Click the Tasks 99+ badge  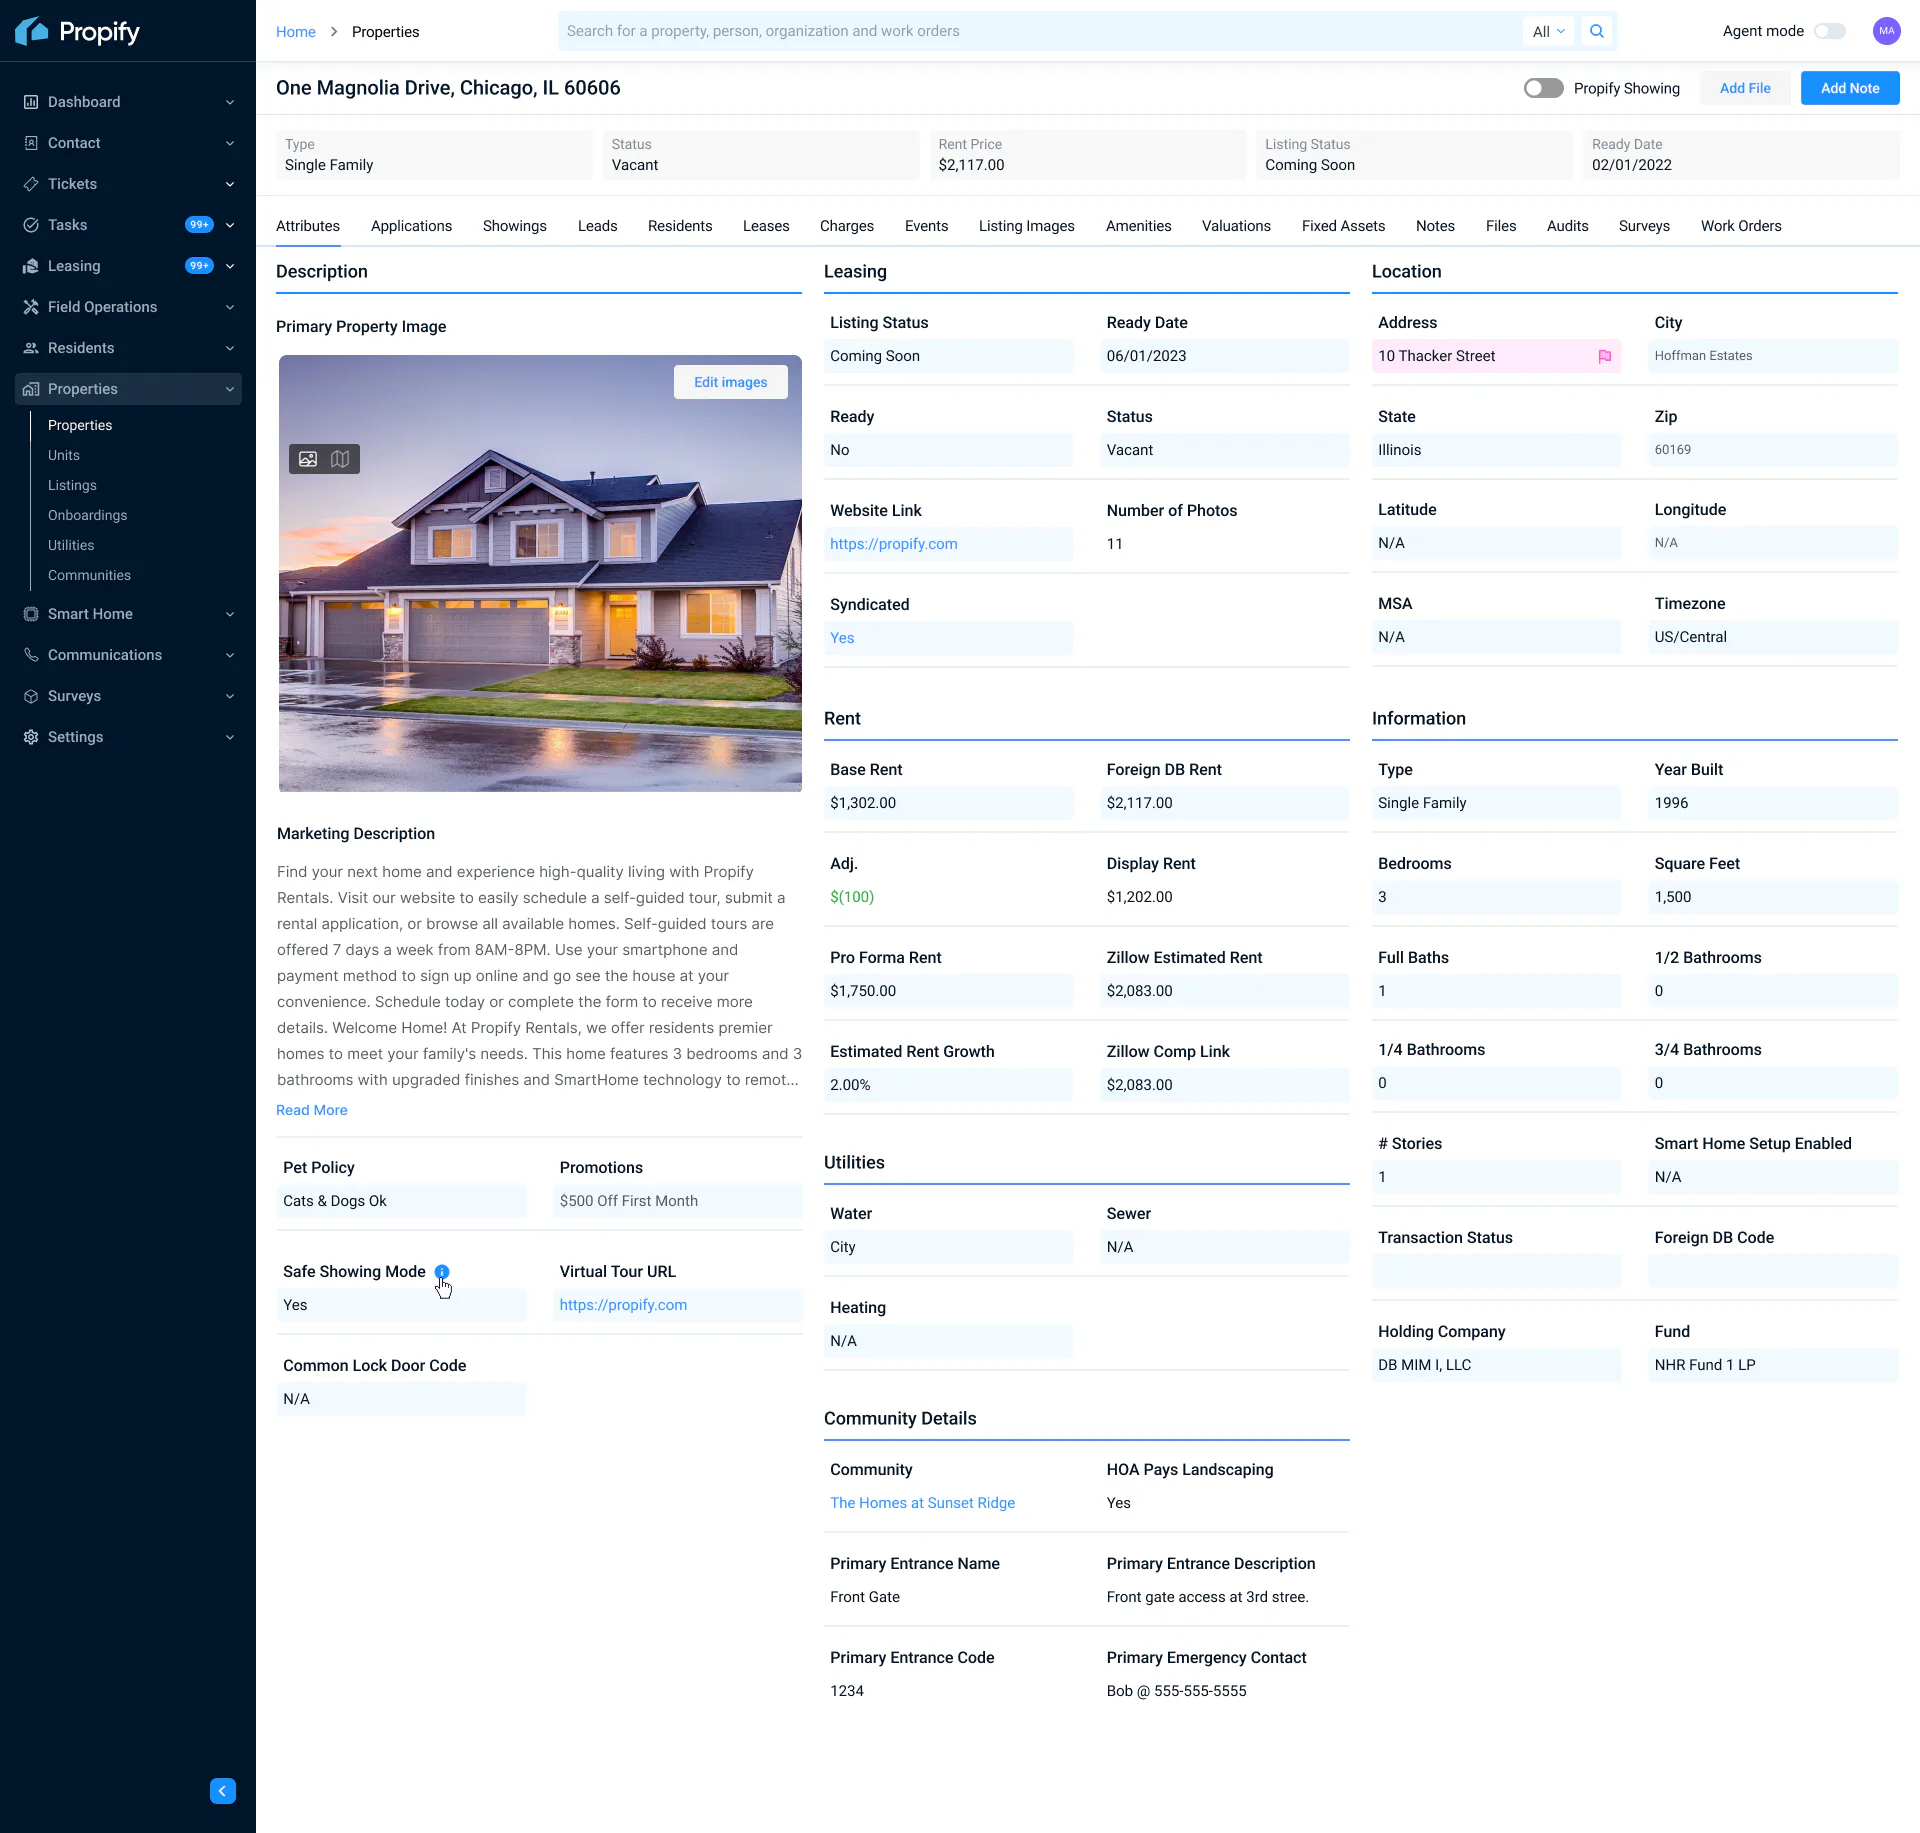tap(199, 225)
